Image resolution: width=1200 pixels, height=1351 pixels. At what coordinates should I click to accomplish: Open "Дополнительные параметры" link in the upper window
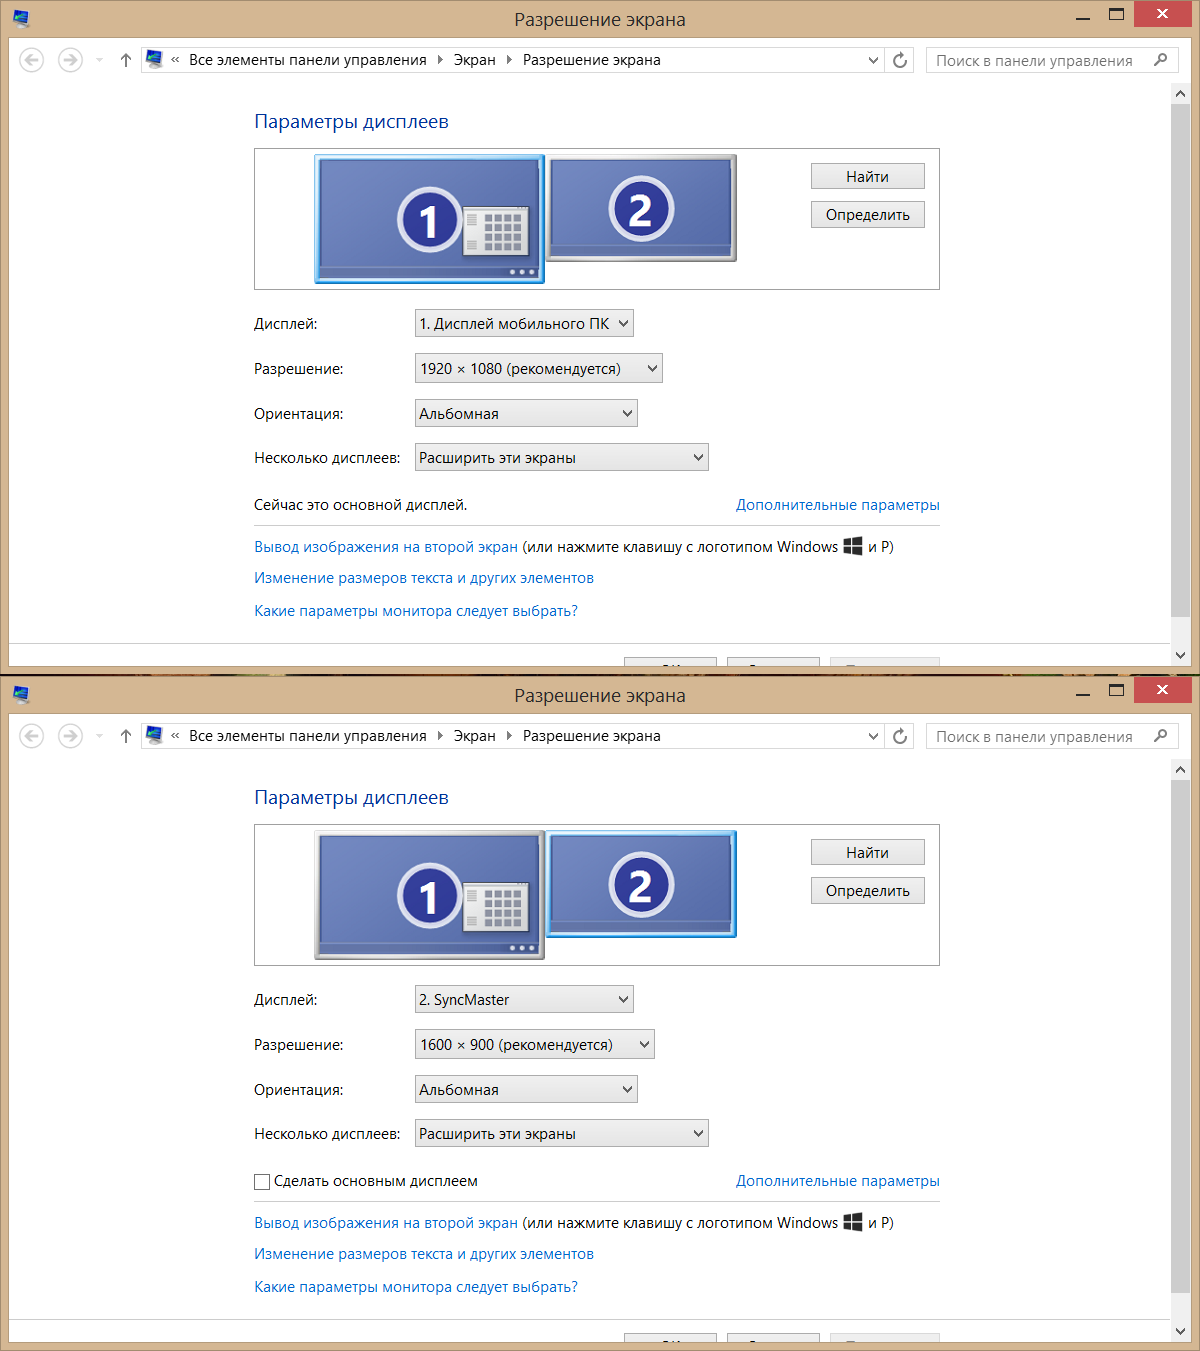pos(837,505)
